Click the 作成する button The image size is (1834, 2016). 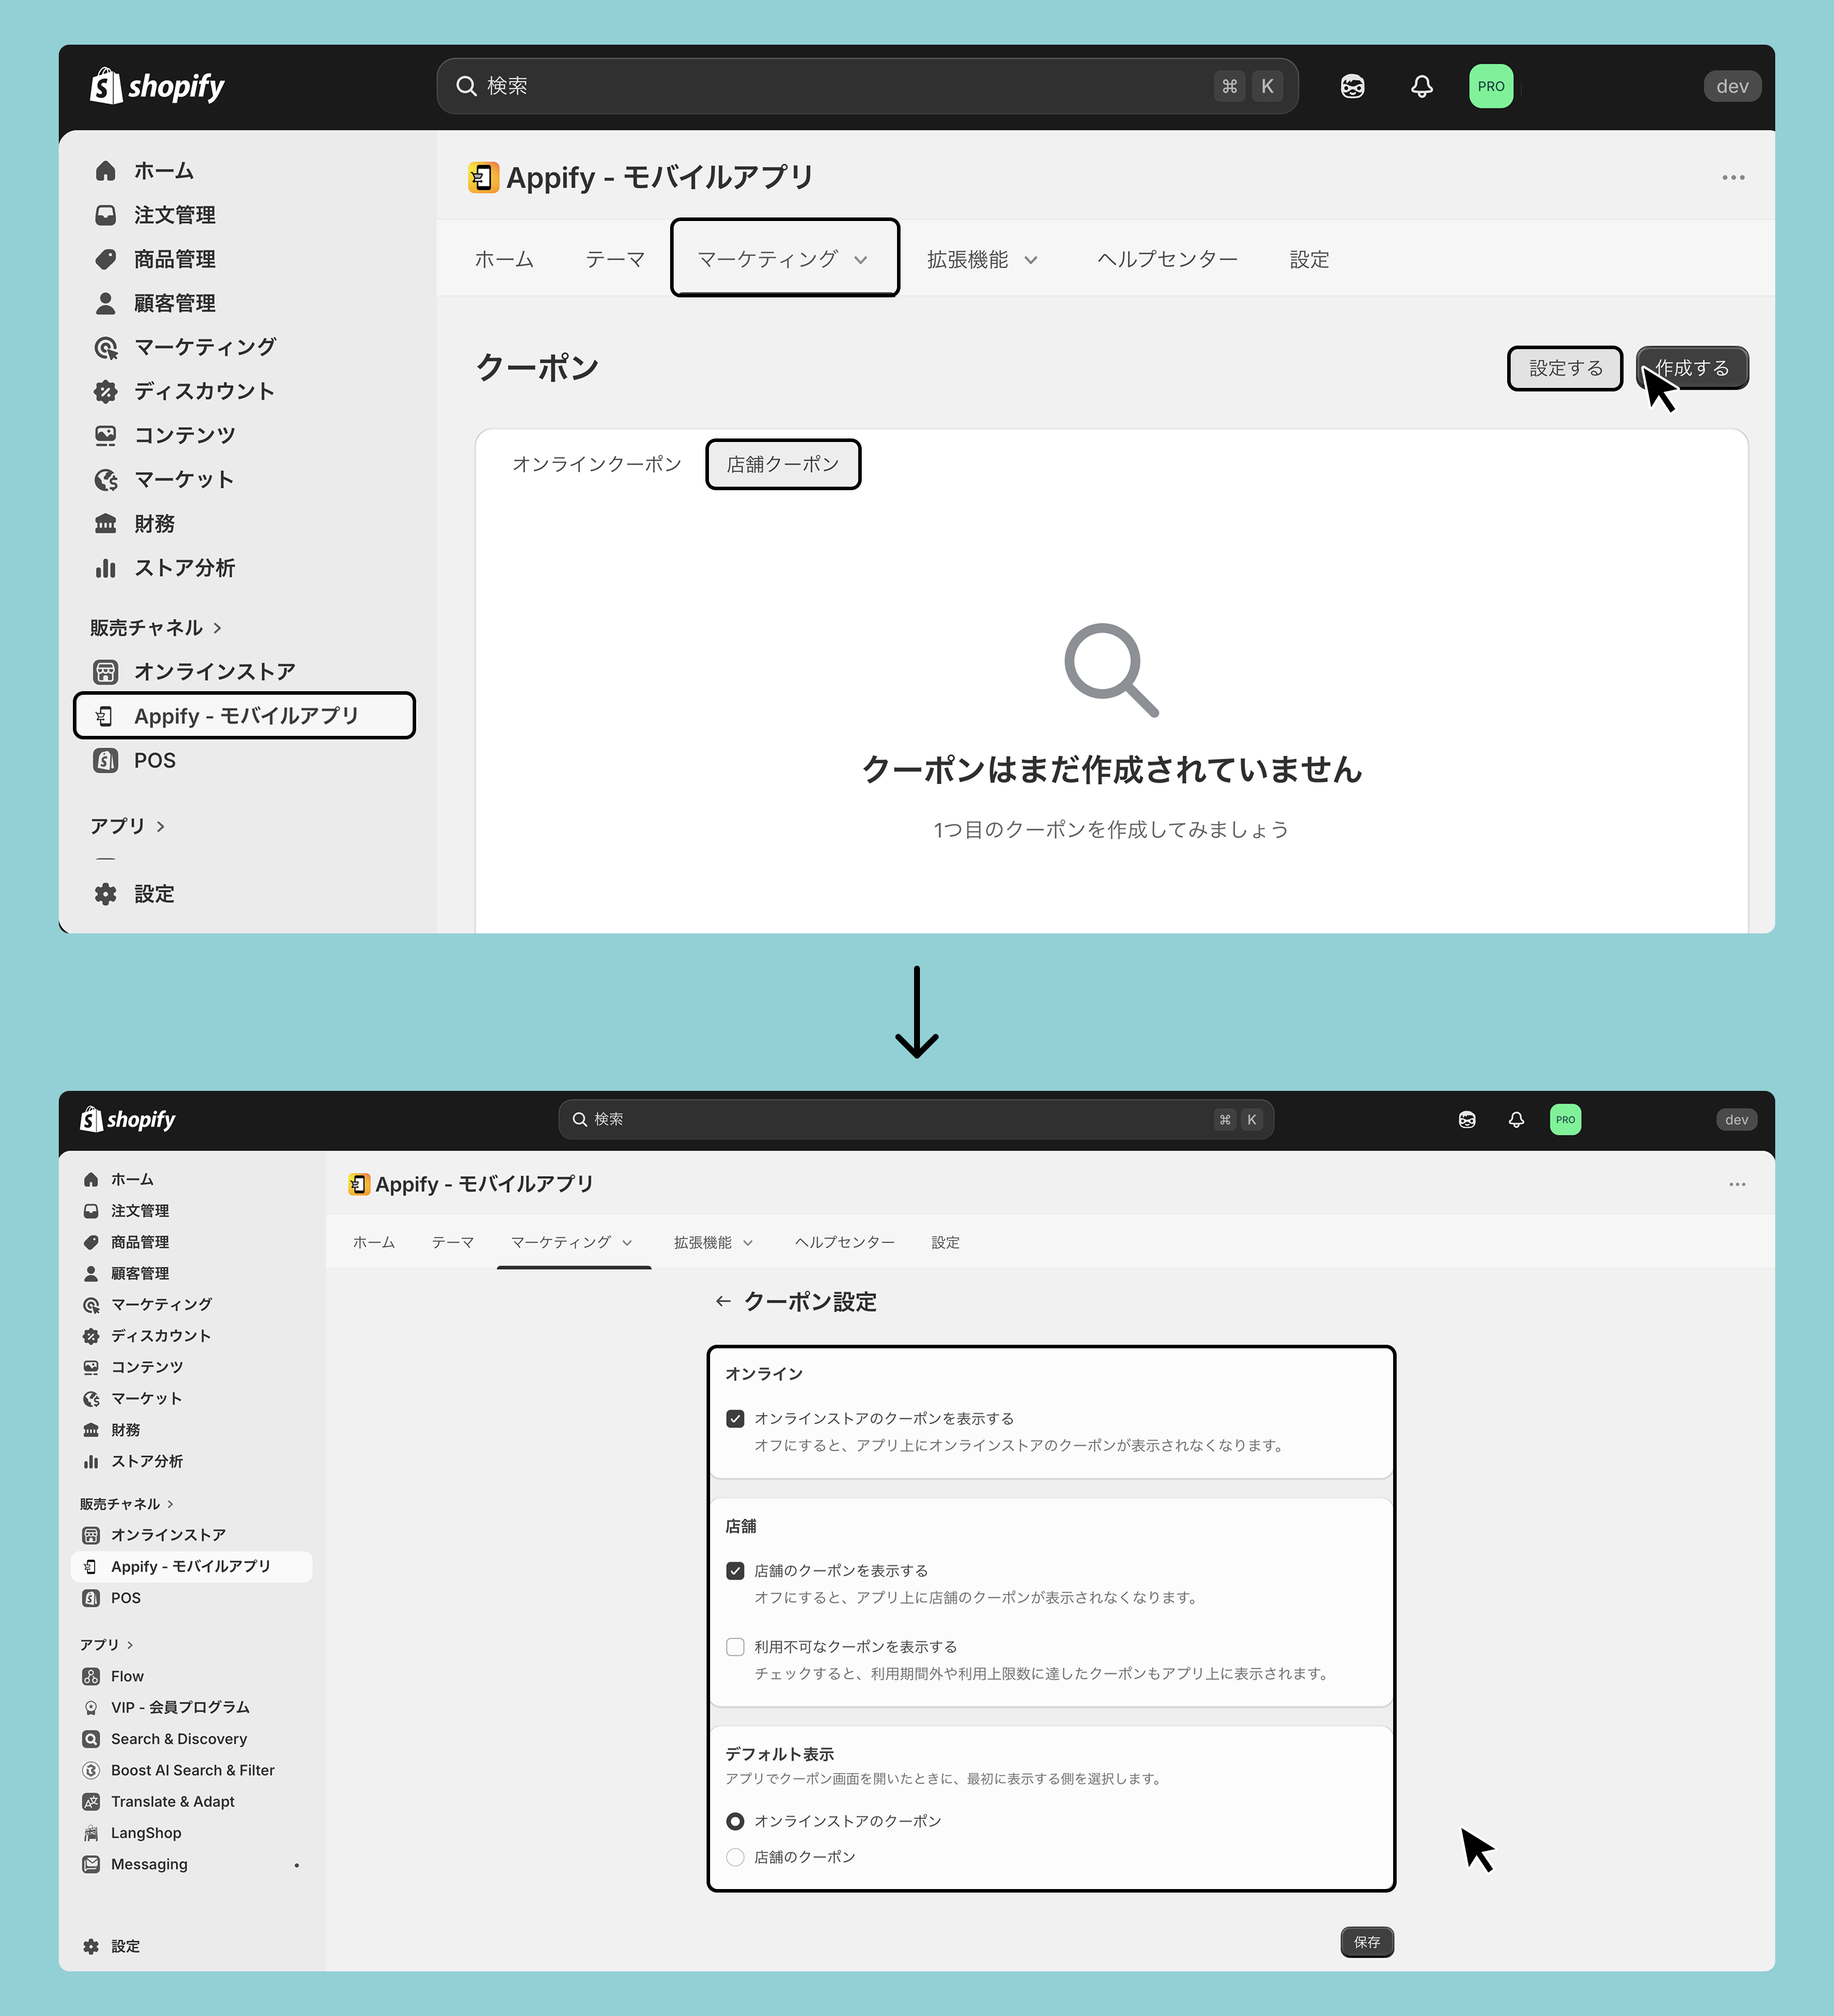pyautogui.click(x=1692, y=368)
